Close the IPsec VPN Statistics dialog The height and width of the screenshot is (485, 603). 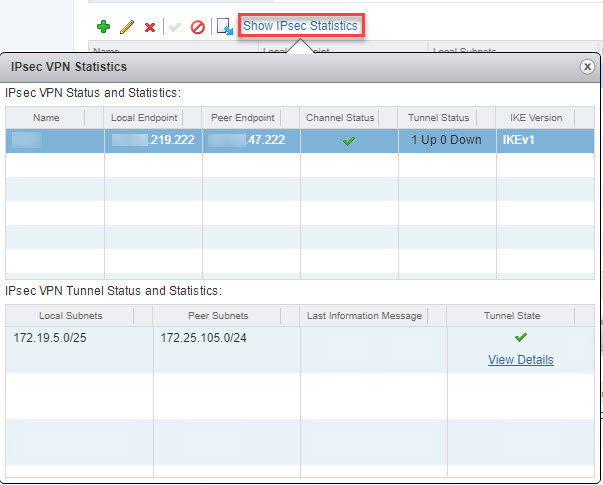pyautogui.click(x=587, y=66)
